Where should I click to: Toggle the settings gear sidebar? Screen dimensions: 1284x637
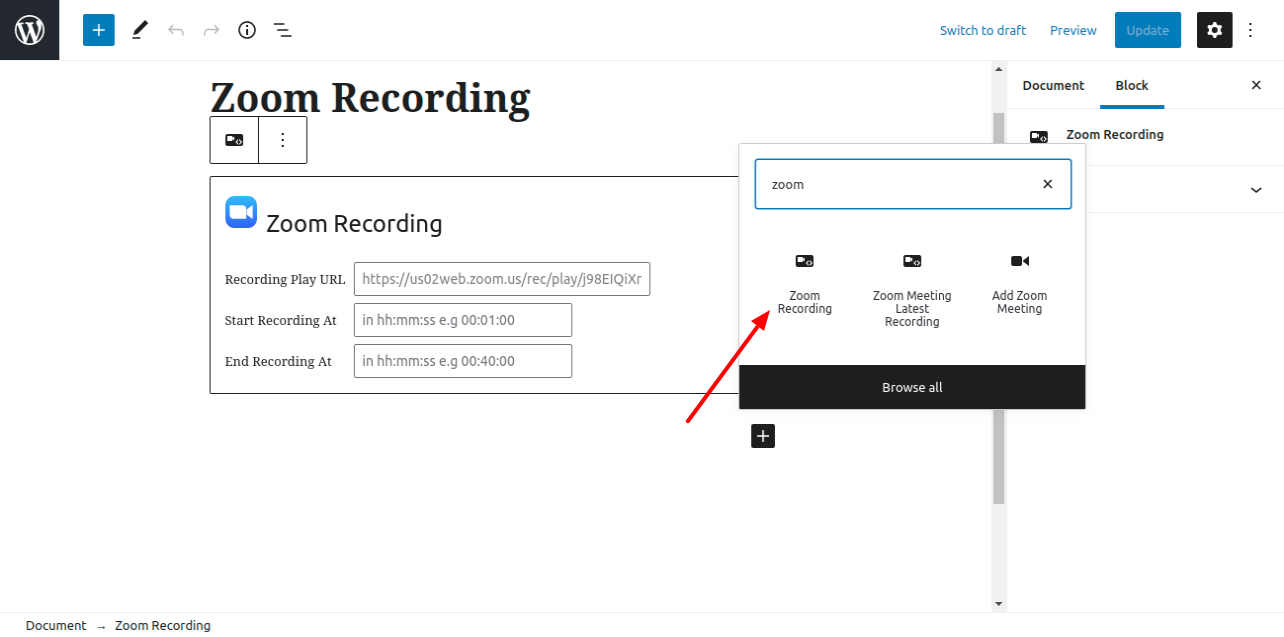click(1215, 30)
